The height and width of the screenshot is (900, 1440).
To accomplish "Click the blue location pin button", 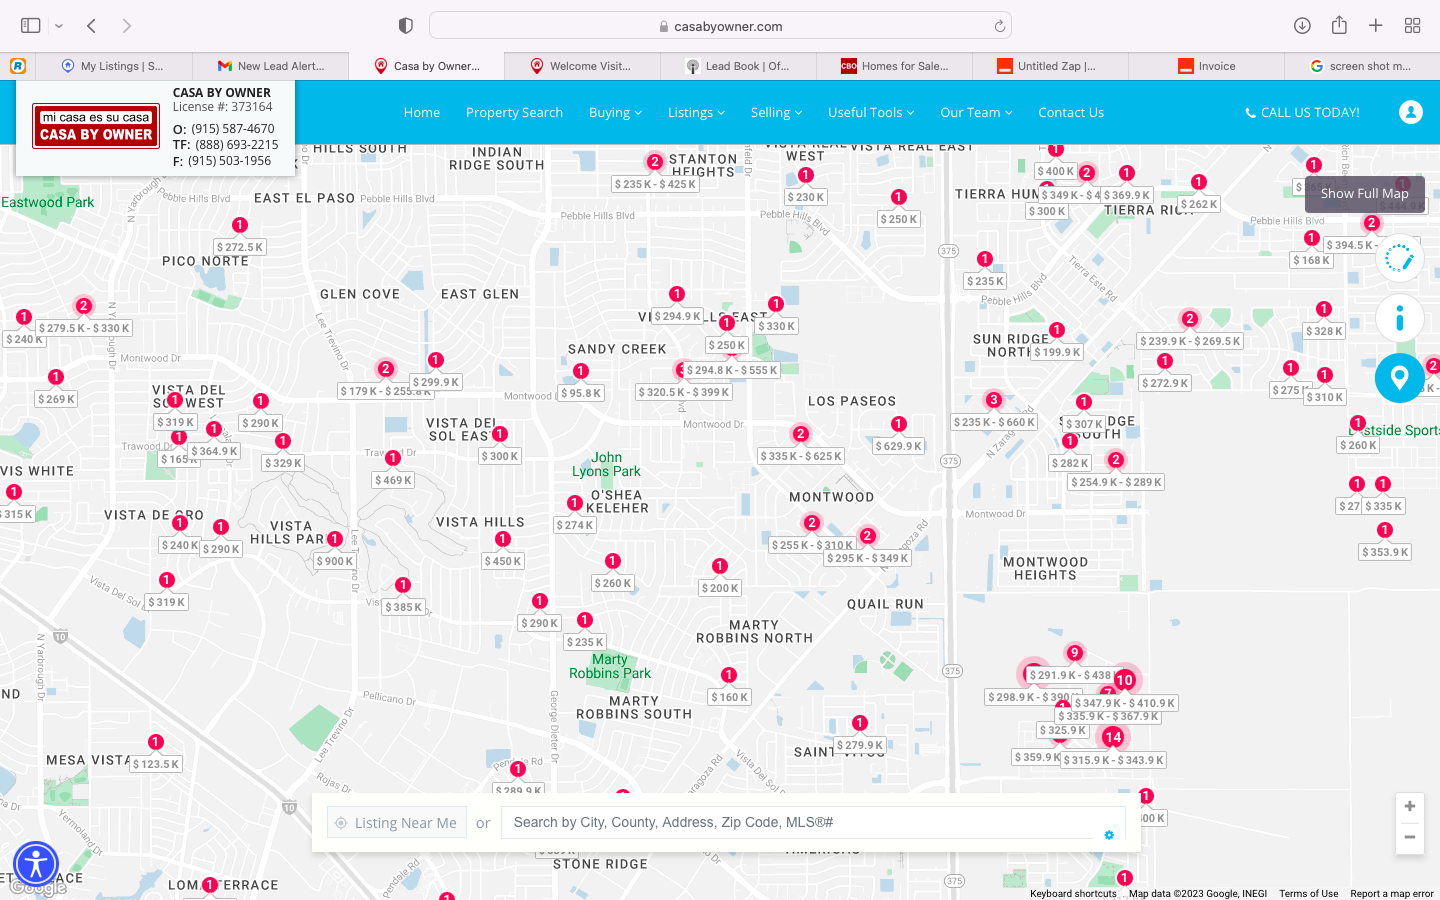I will [x=1399, y=378].
